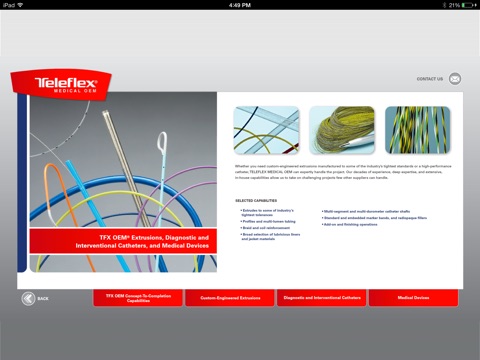Tap the 4:49 PM clock in status bar

(x=240, y=5)
